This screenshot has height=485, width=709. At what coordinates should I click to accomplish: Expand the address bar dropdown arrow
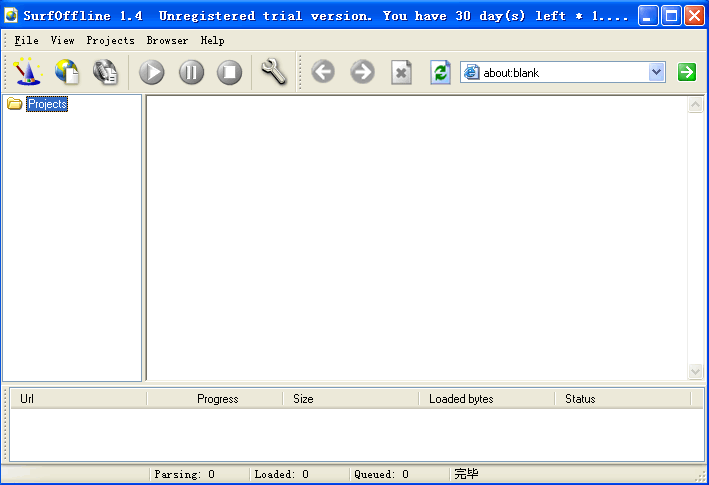click(657, 72)
